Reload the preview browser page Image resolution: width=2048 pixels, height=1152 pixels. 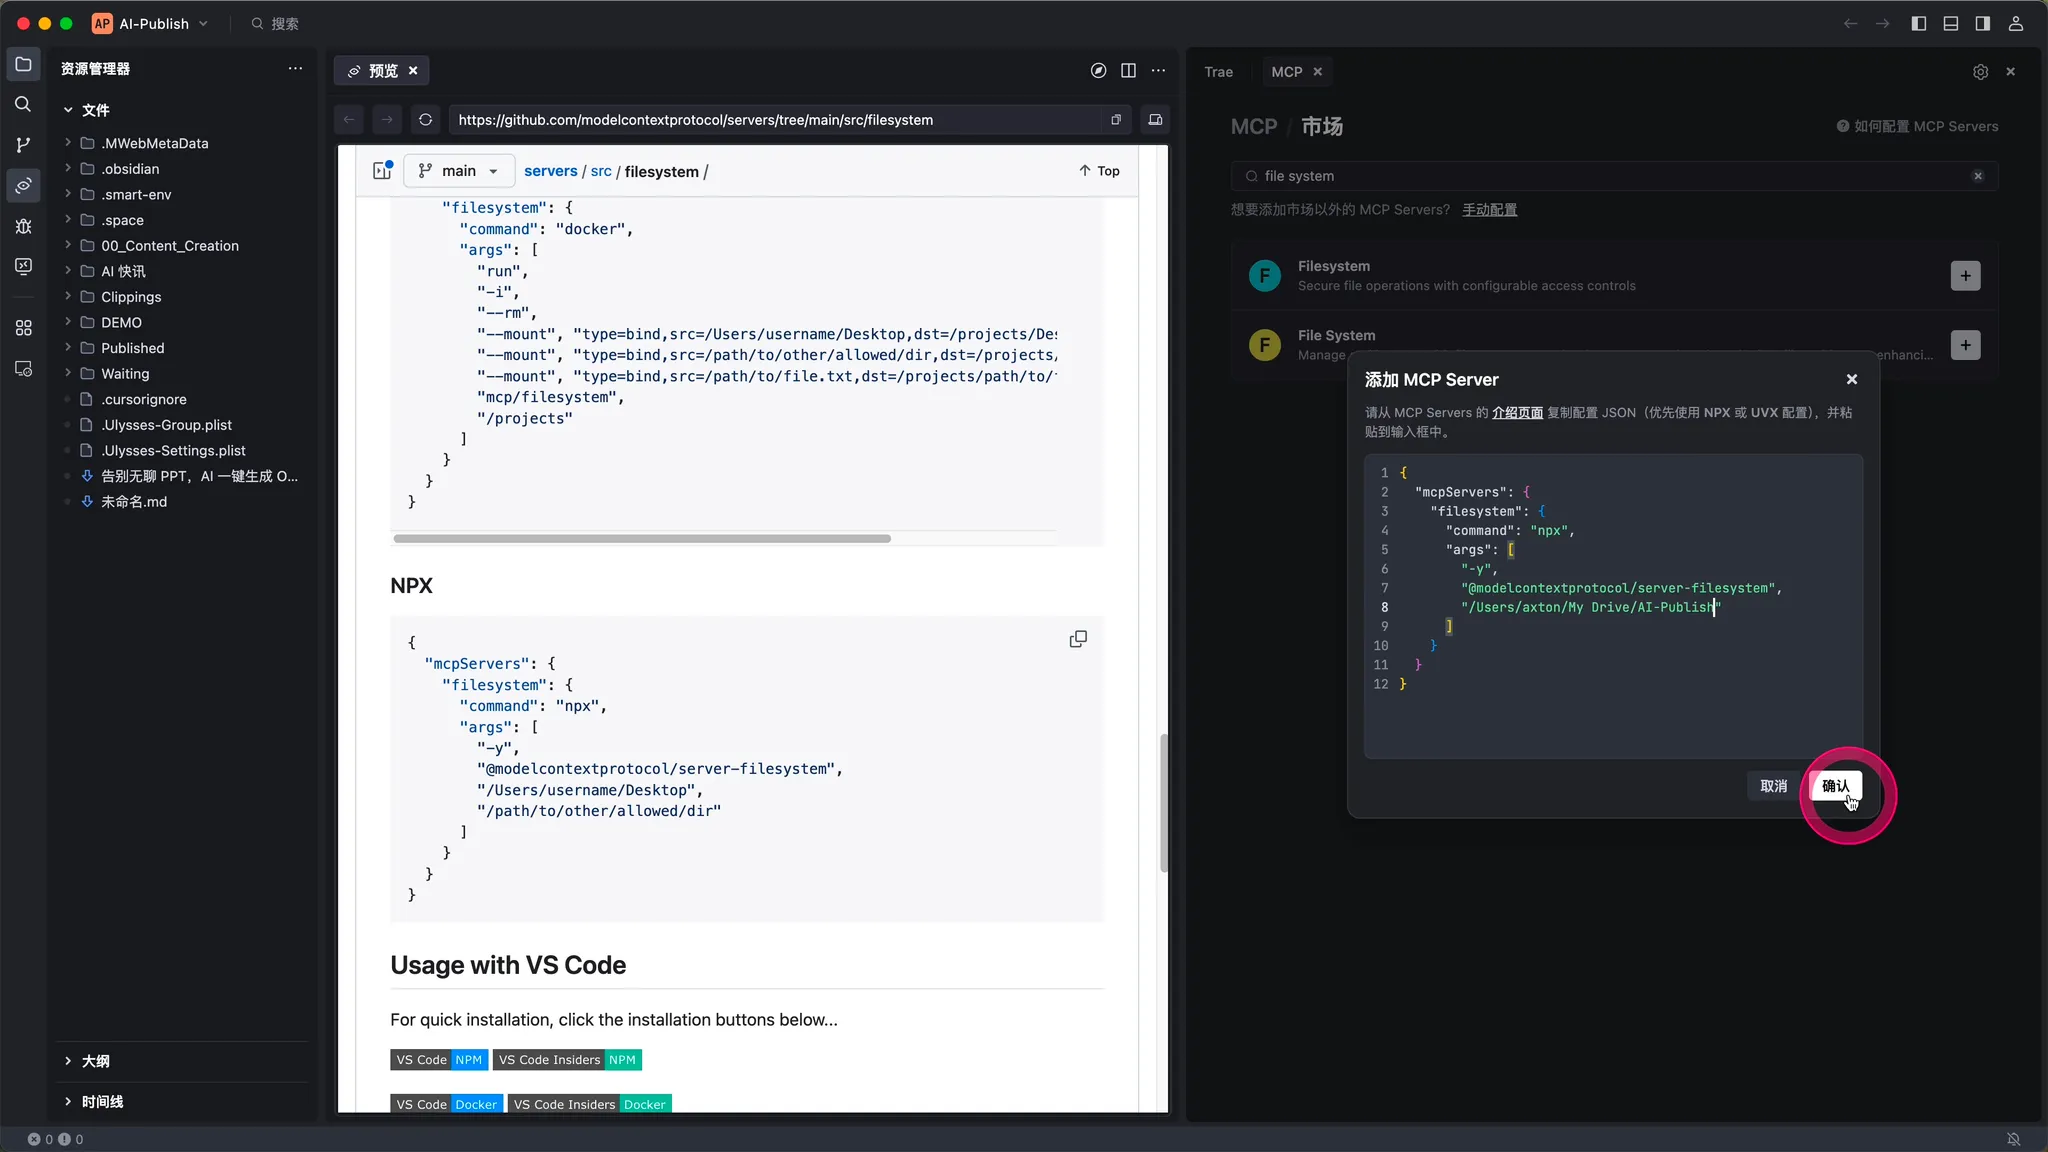(x=425, y=120)
